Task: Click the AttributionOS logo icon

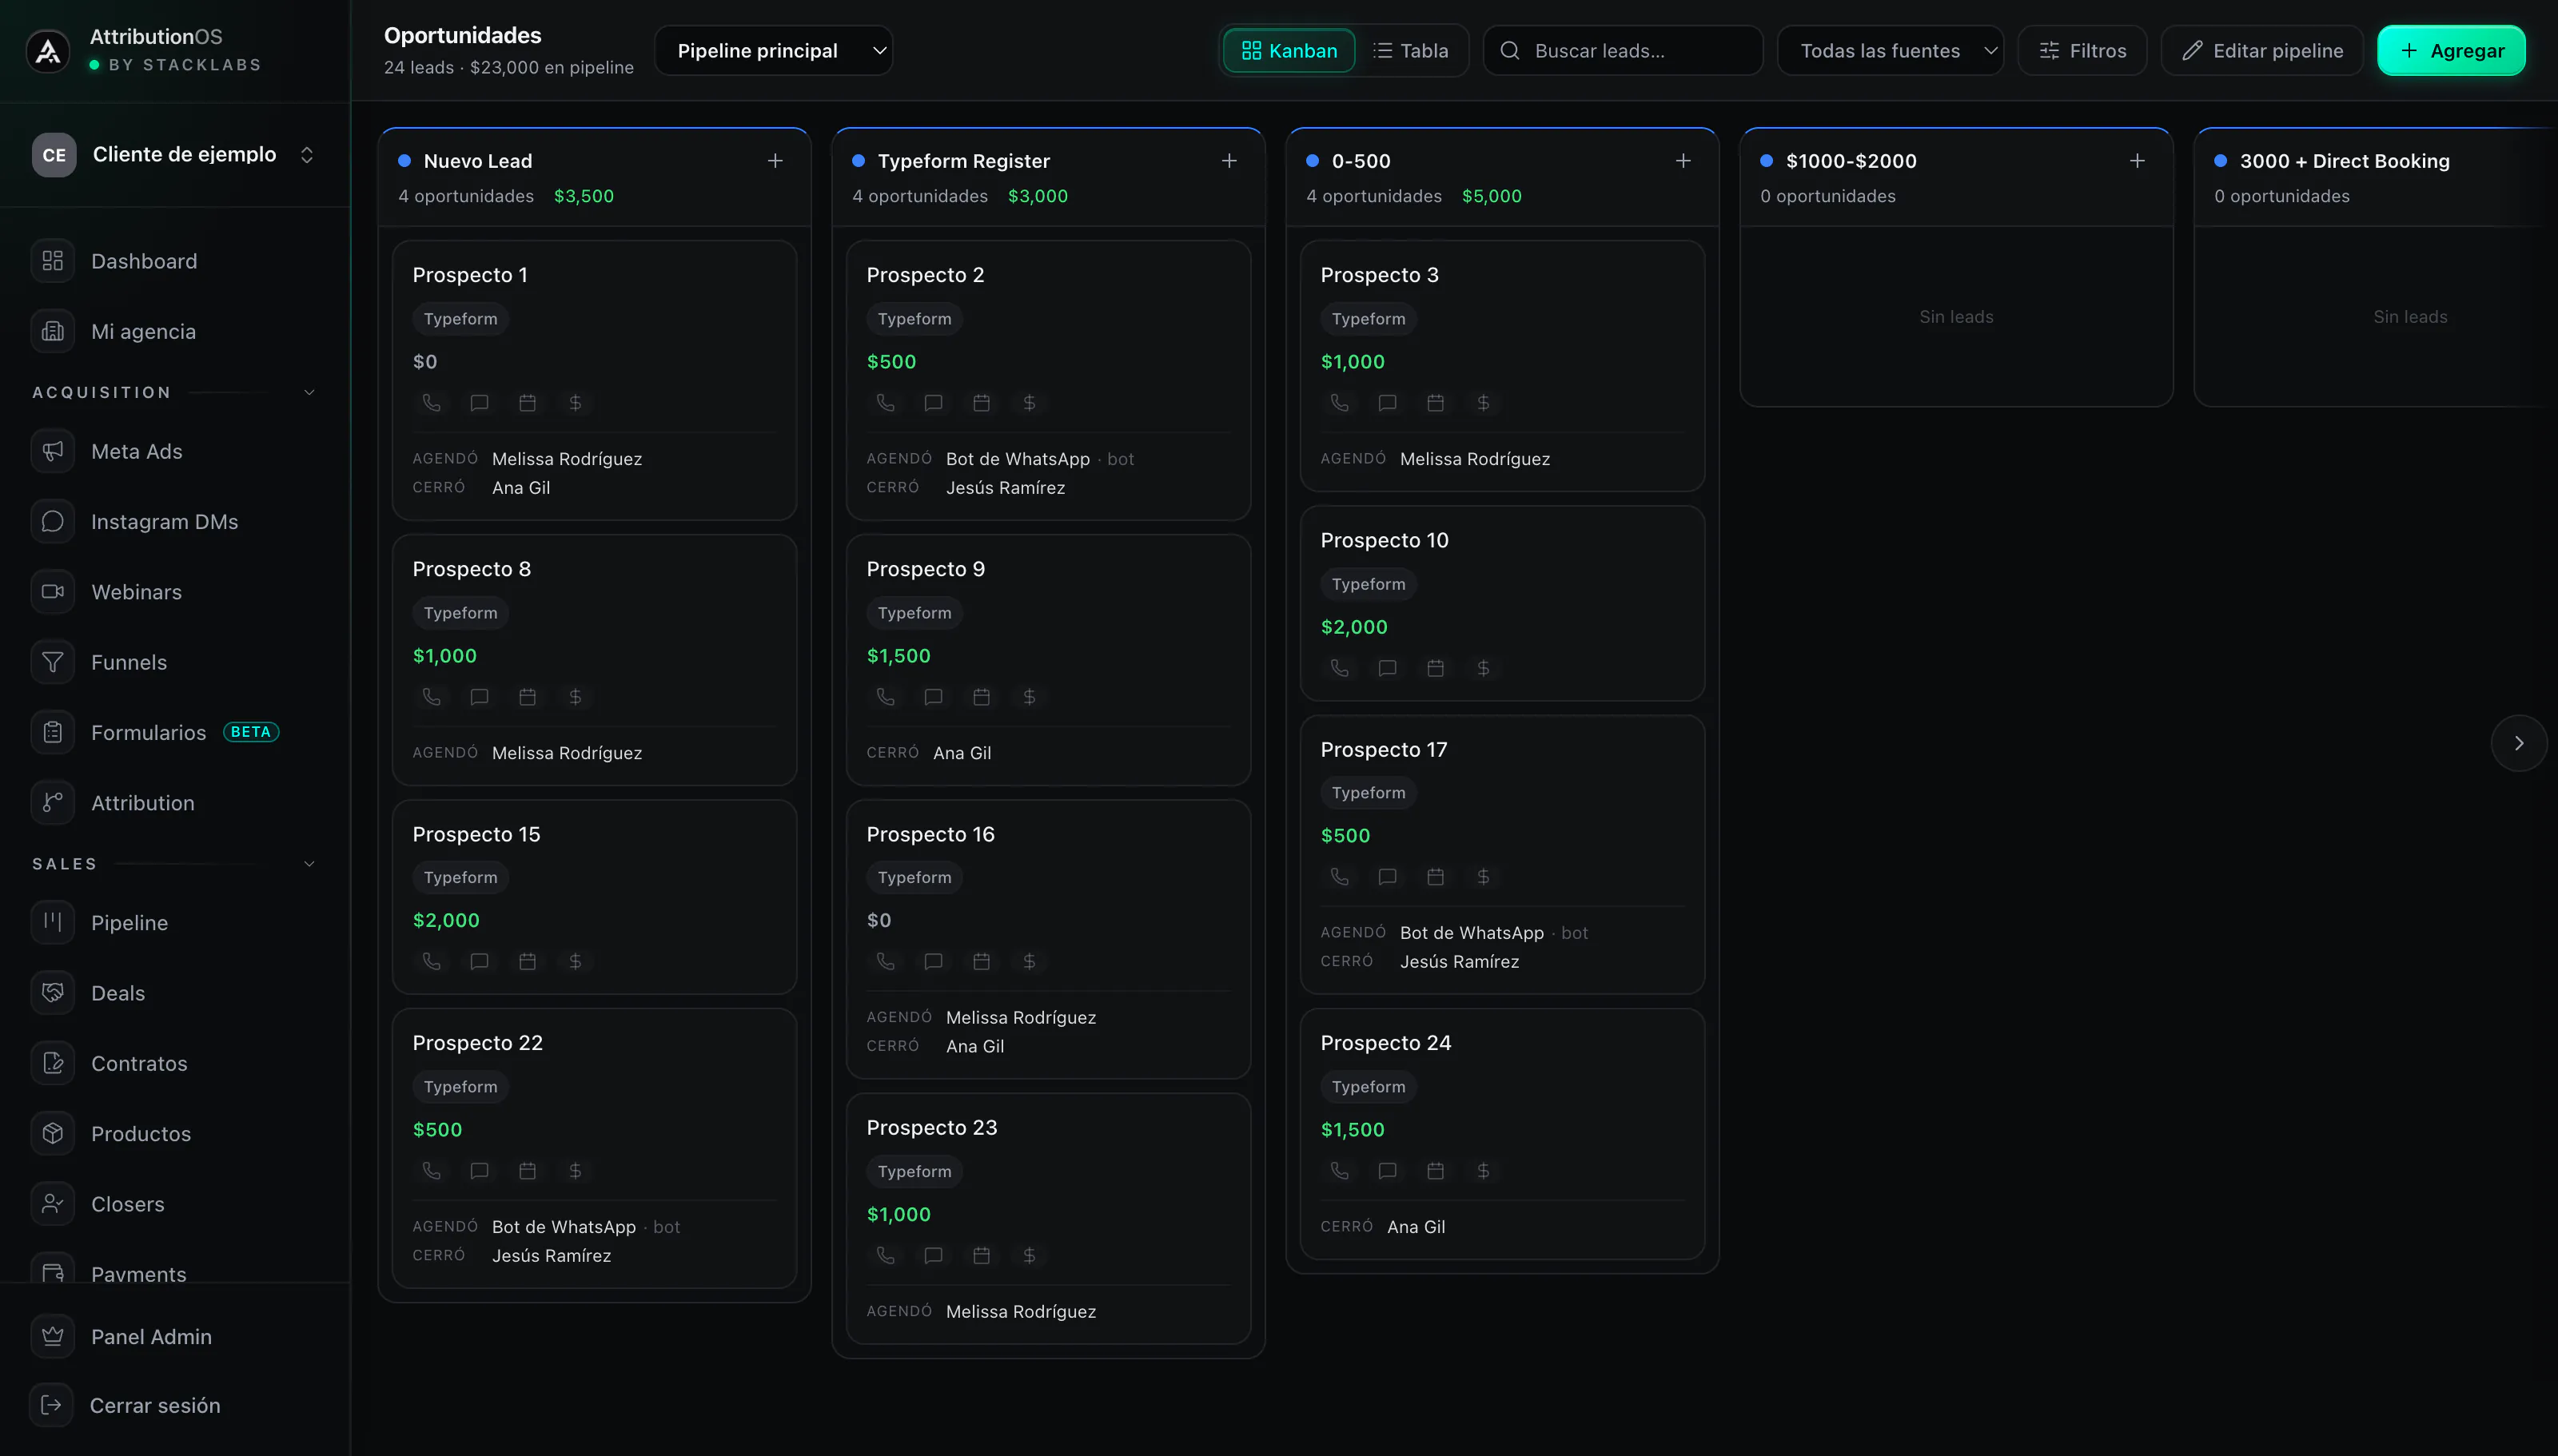Action: coord(48,51)
